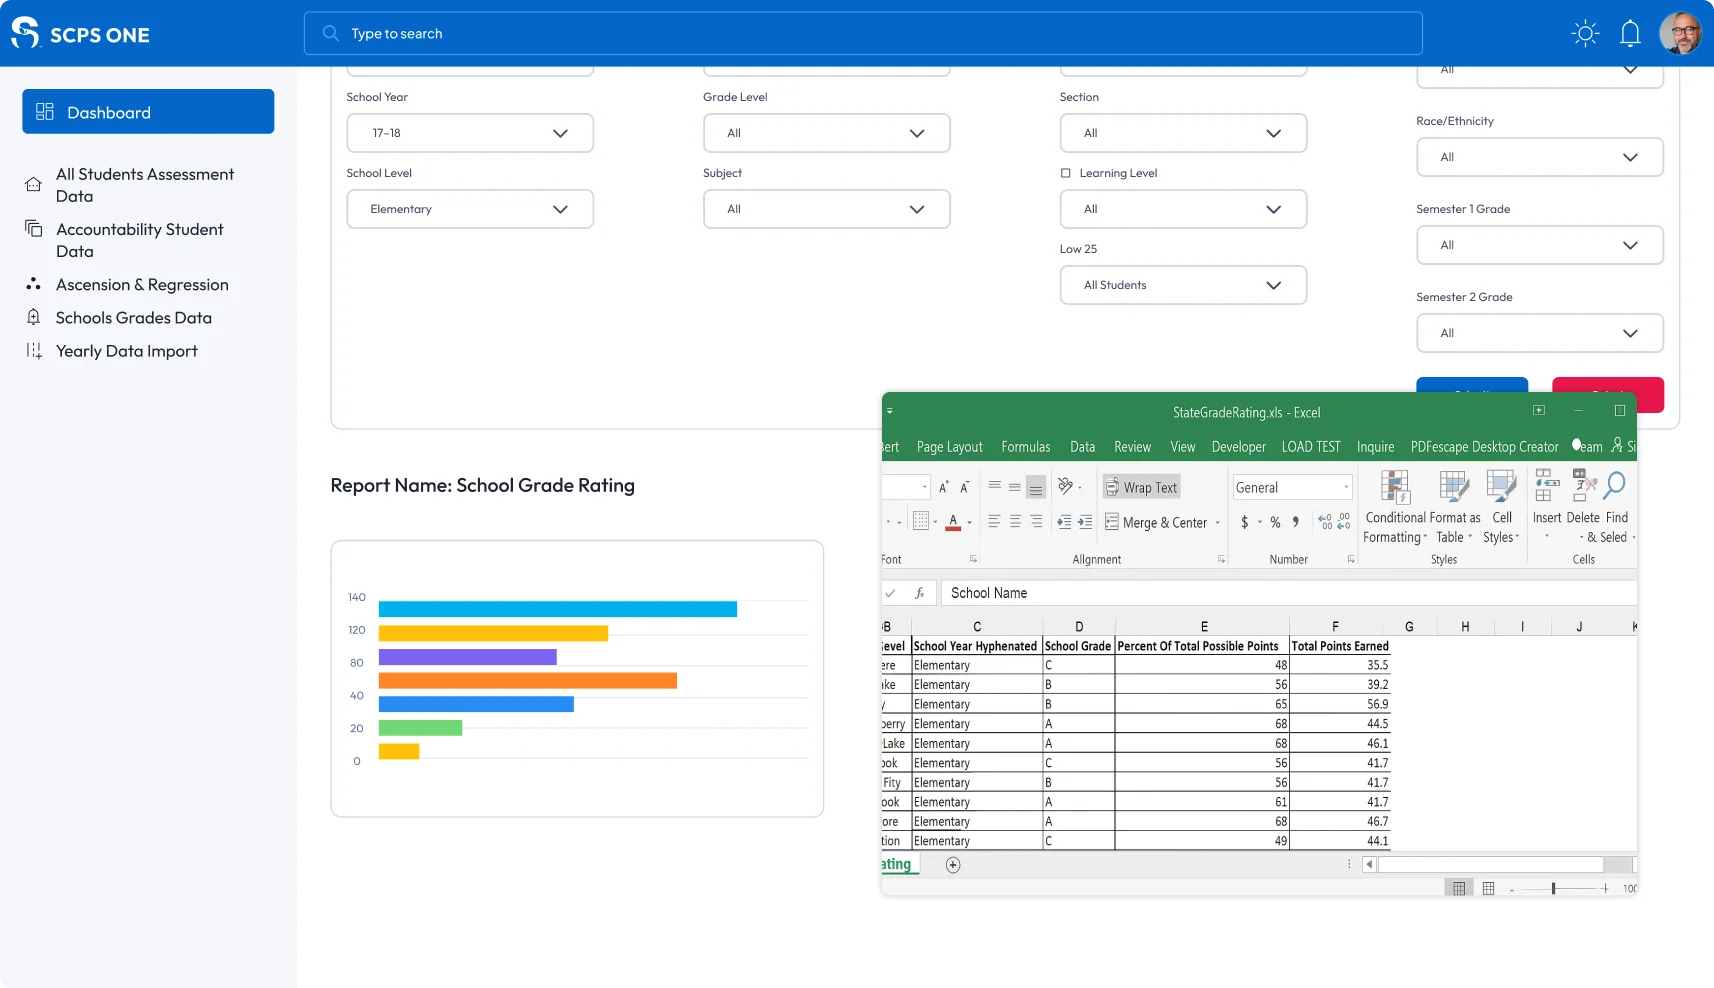1714x988 pixels.
Task: Add a new sheet with plus icon
Action: point(953,865)
